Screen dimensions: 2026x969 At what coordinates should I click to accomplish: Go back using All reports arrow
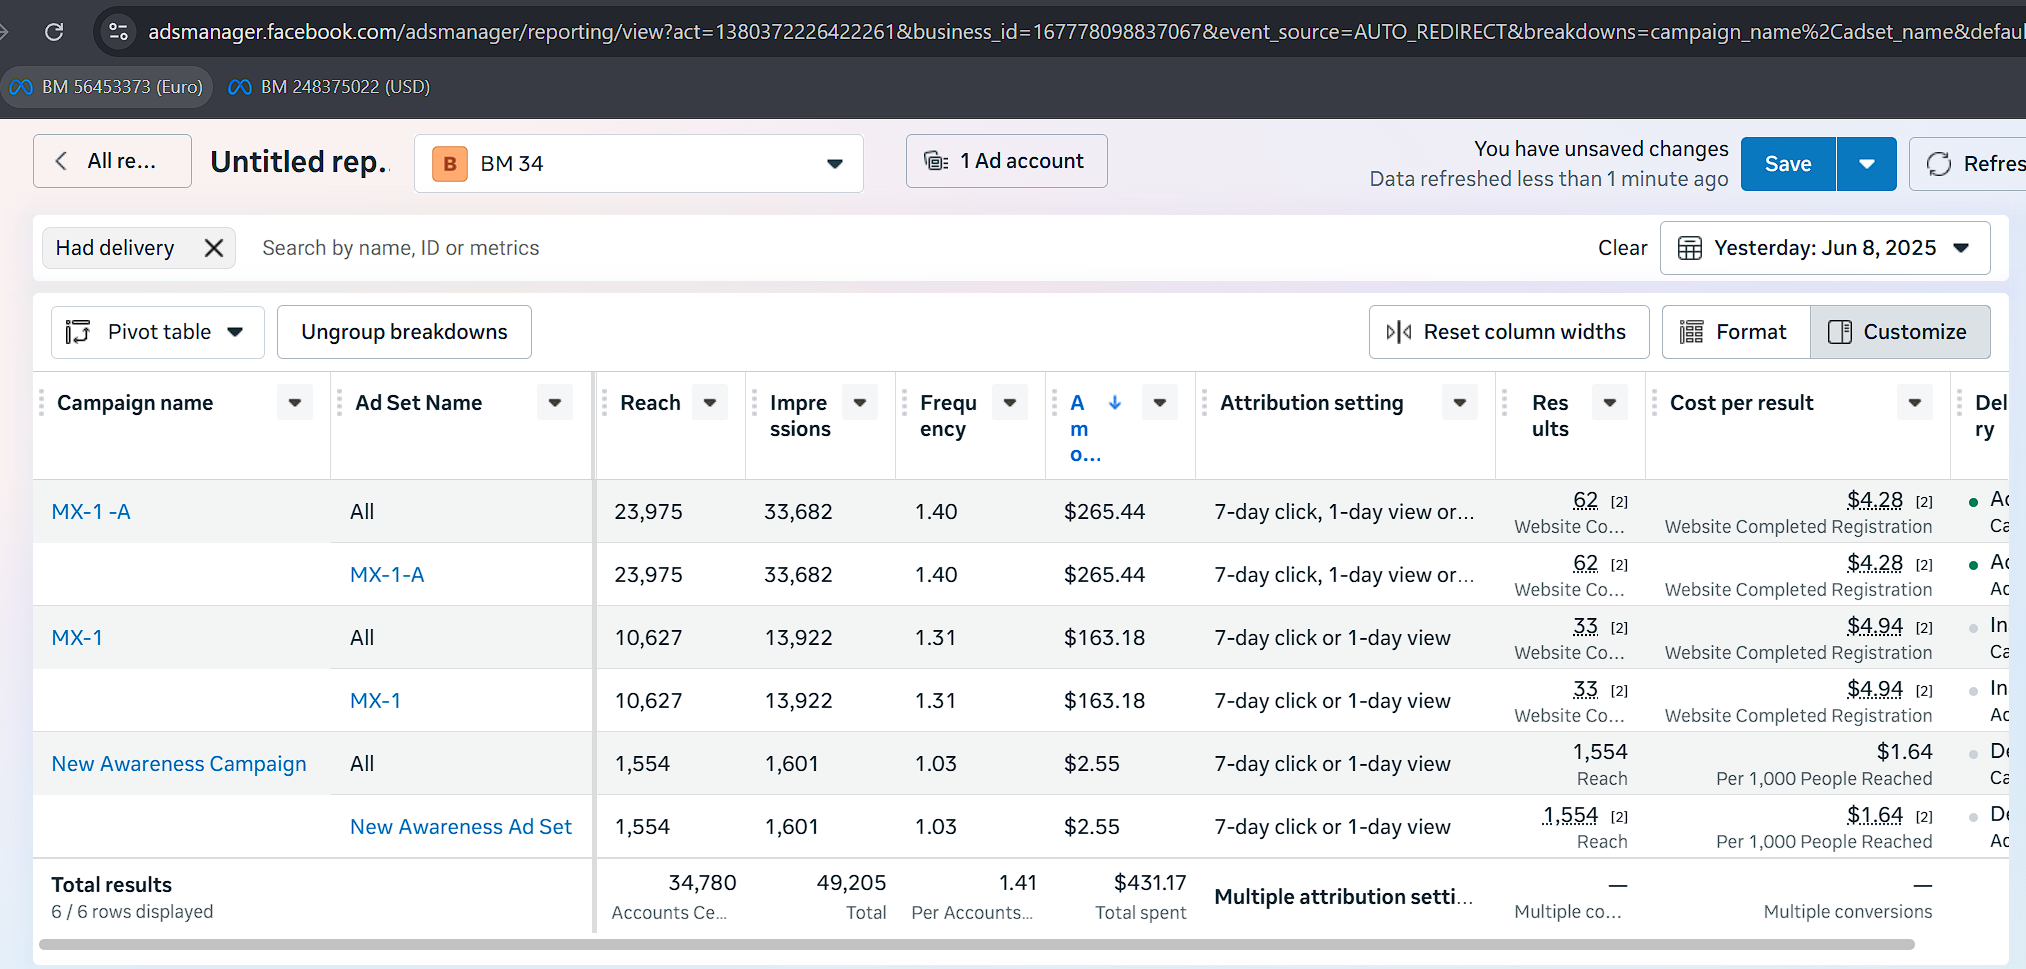(x=62, y=161)
